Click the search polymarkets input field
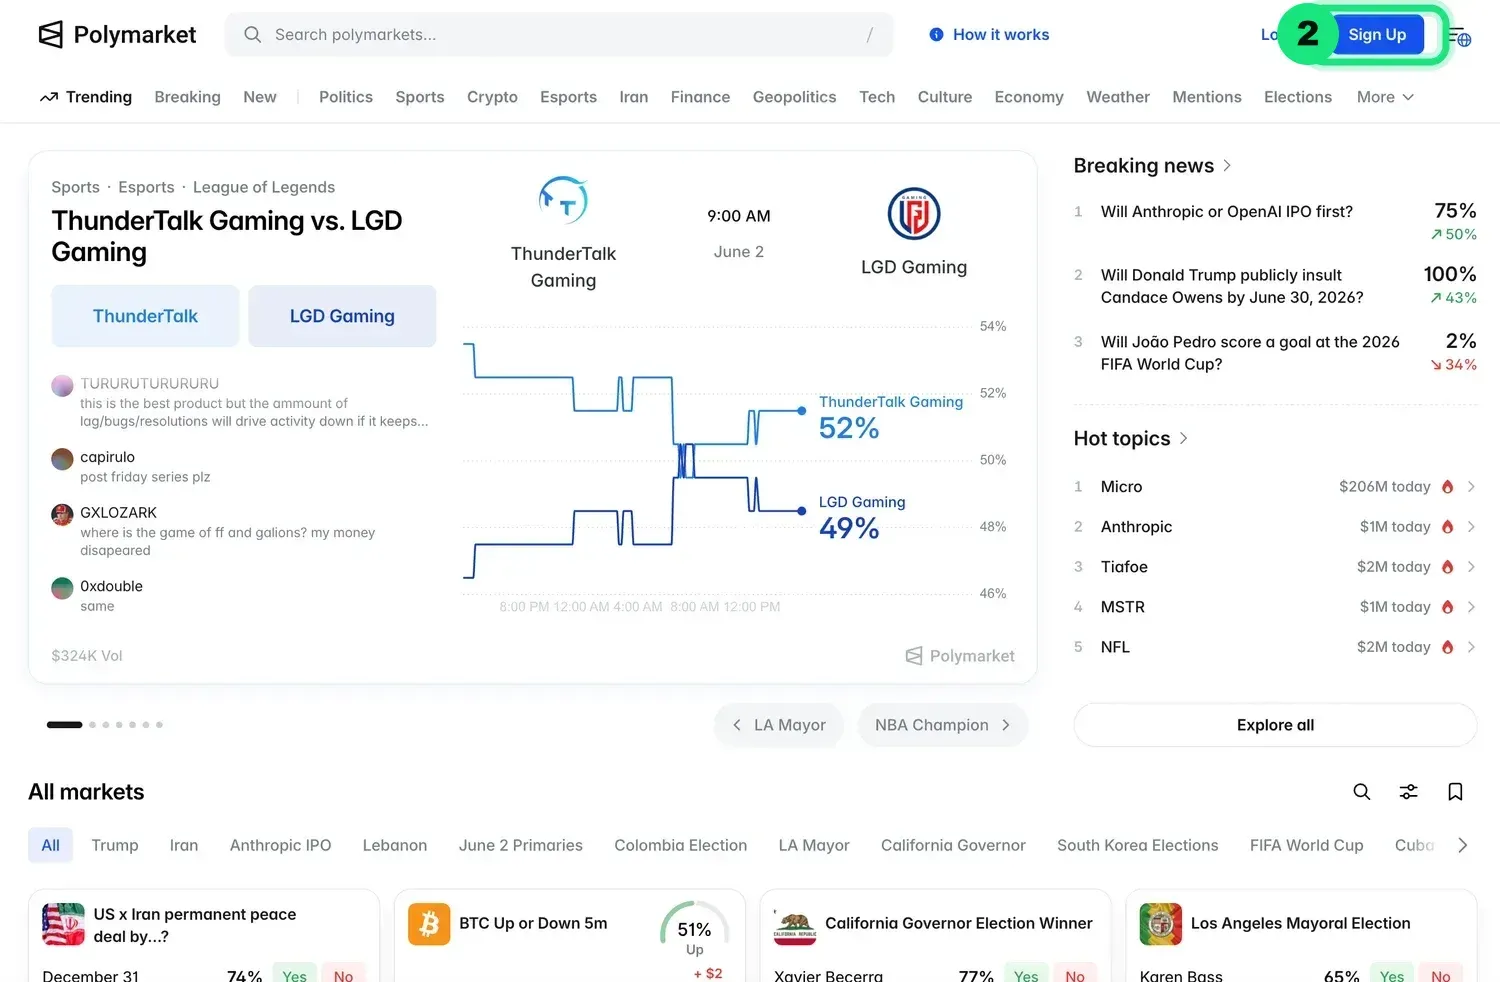Viewport: 1500px width, 982px height. coord(559,35)
